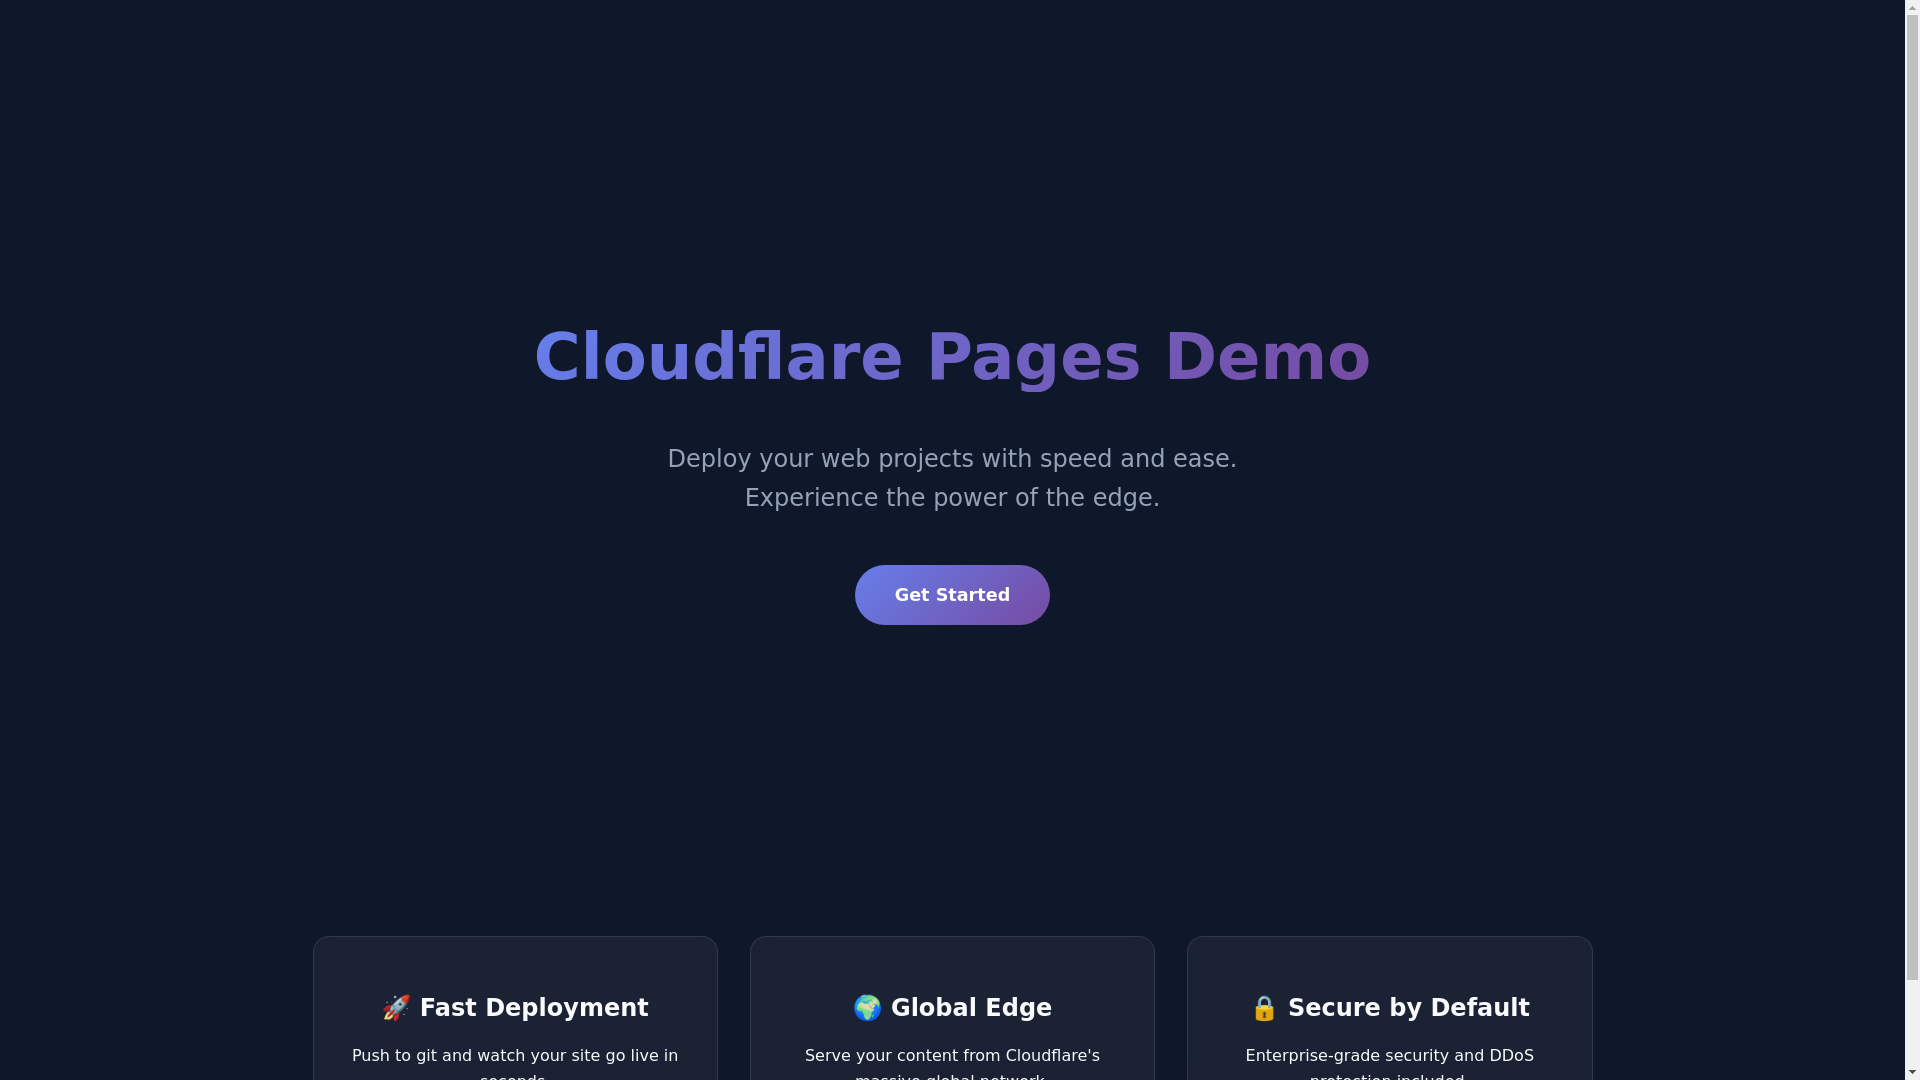Select the Fast Deployment card title
Screen dimensions: 1920x1080
(515, 1007)
